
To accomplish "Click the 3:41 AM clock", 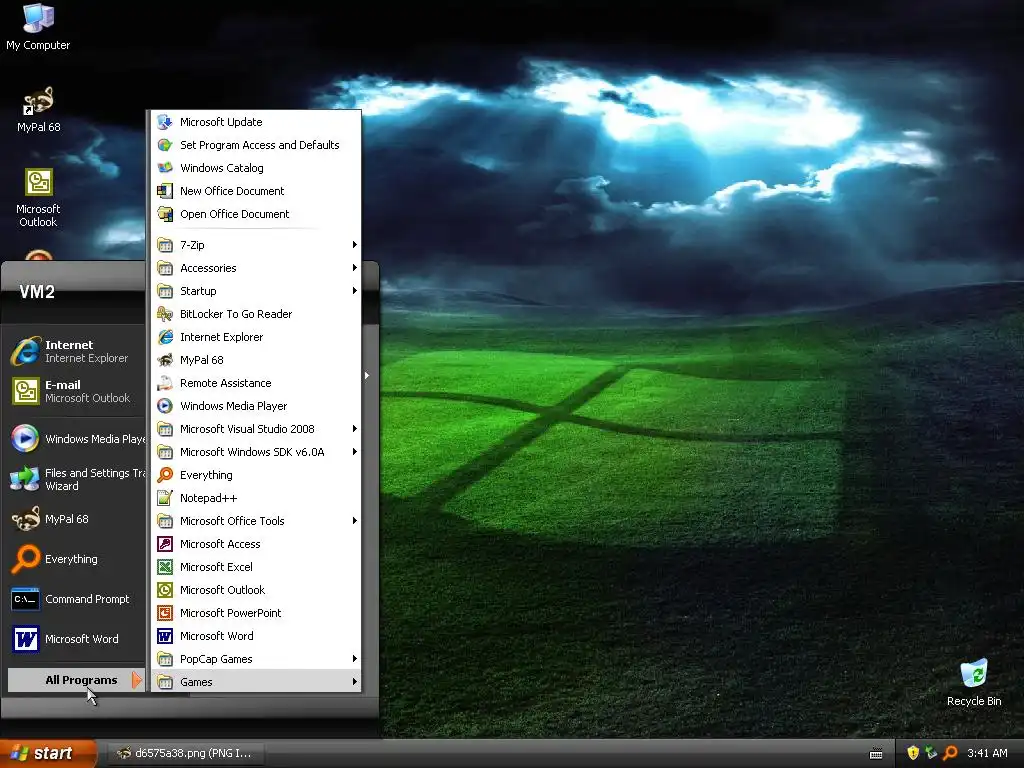I will pyautogui.click(x=987, y=753).
